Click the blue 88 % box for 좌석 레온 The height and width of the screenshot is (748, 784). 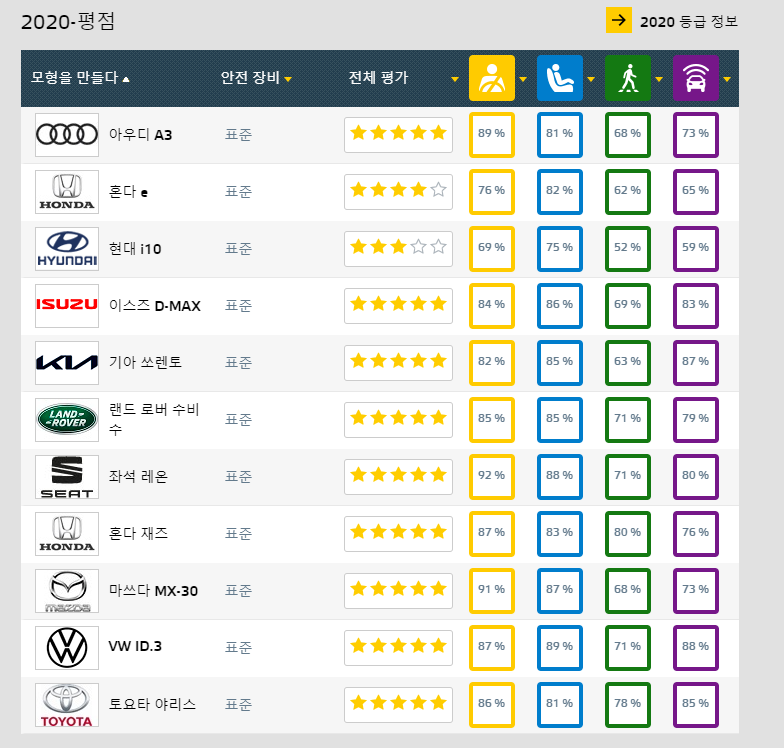tap(560, 477)
